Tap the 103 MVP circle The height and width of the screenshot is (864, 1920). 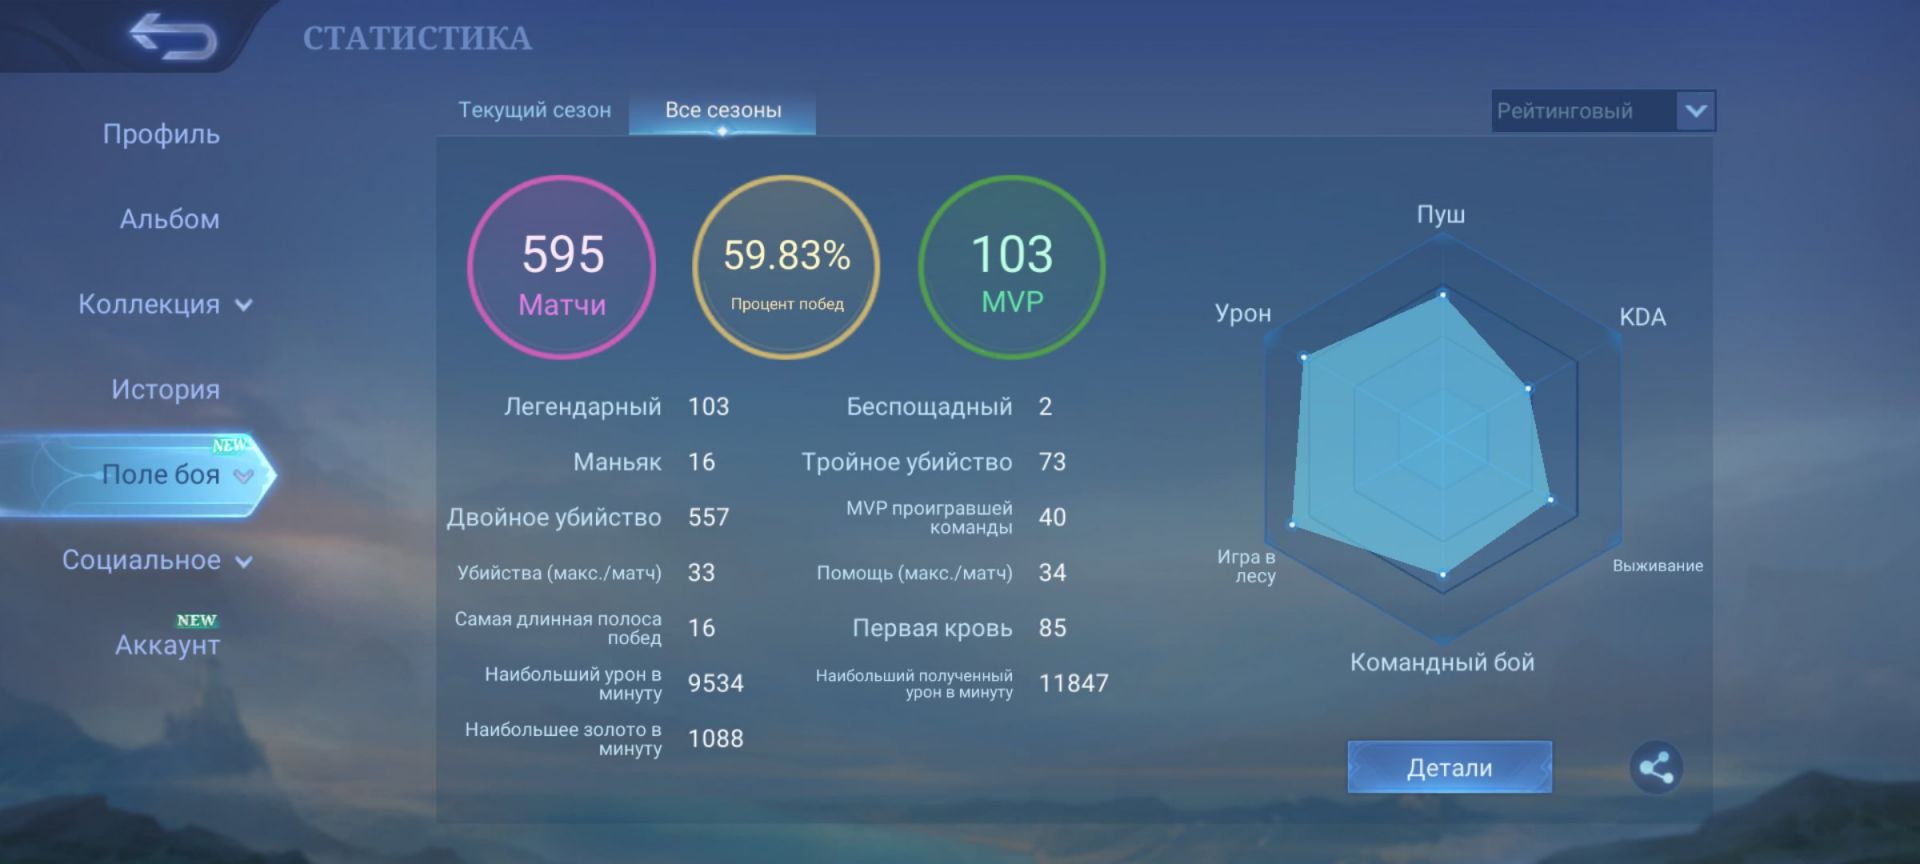click(1012, 267)
